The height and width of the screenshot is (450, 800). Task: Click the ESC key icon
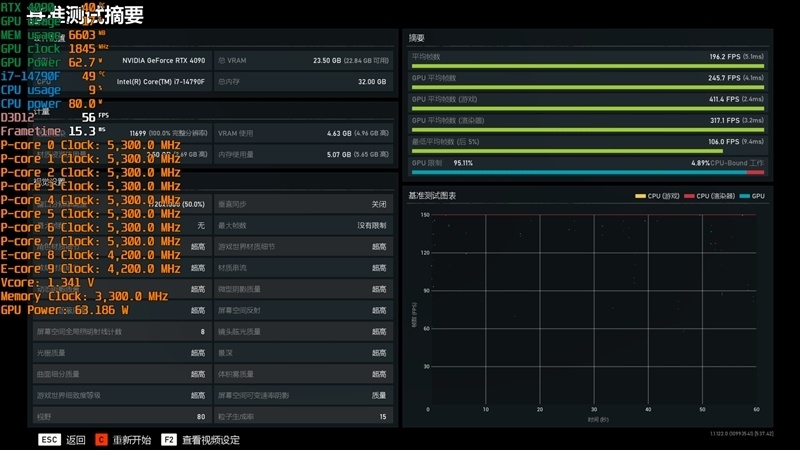click(x=49, y=439)
